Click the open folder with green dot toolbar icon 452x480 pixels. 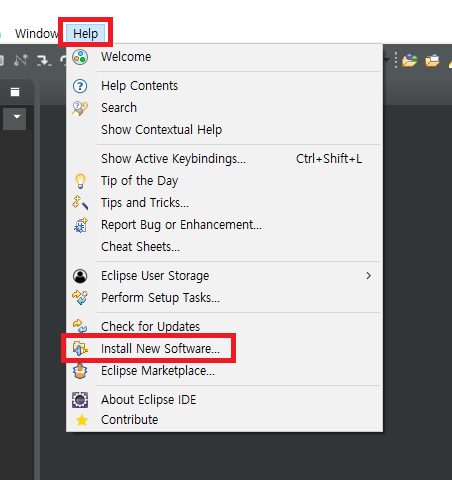(x=410, y=61)
